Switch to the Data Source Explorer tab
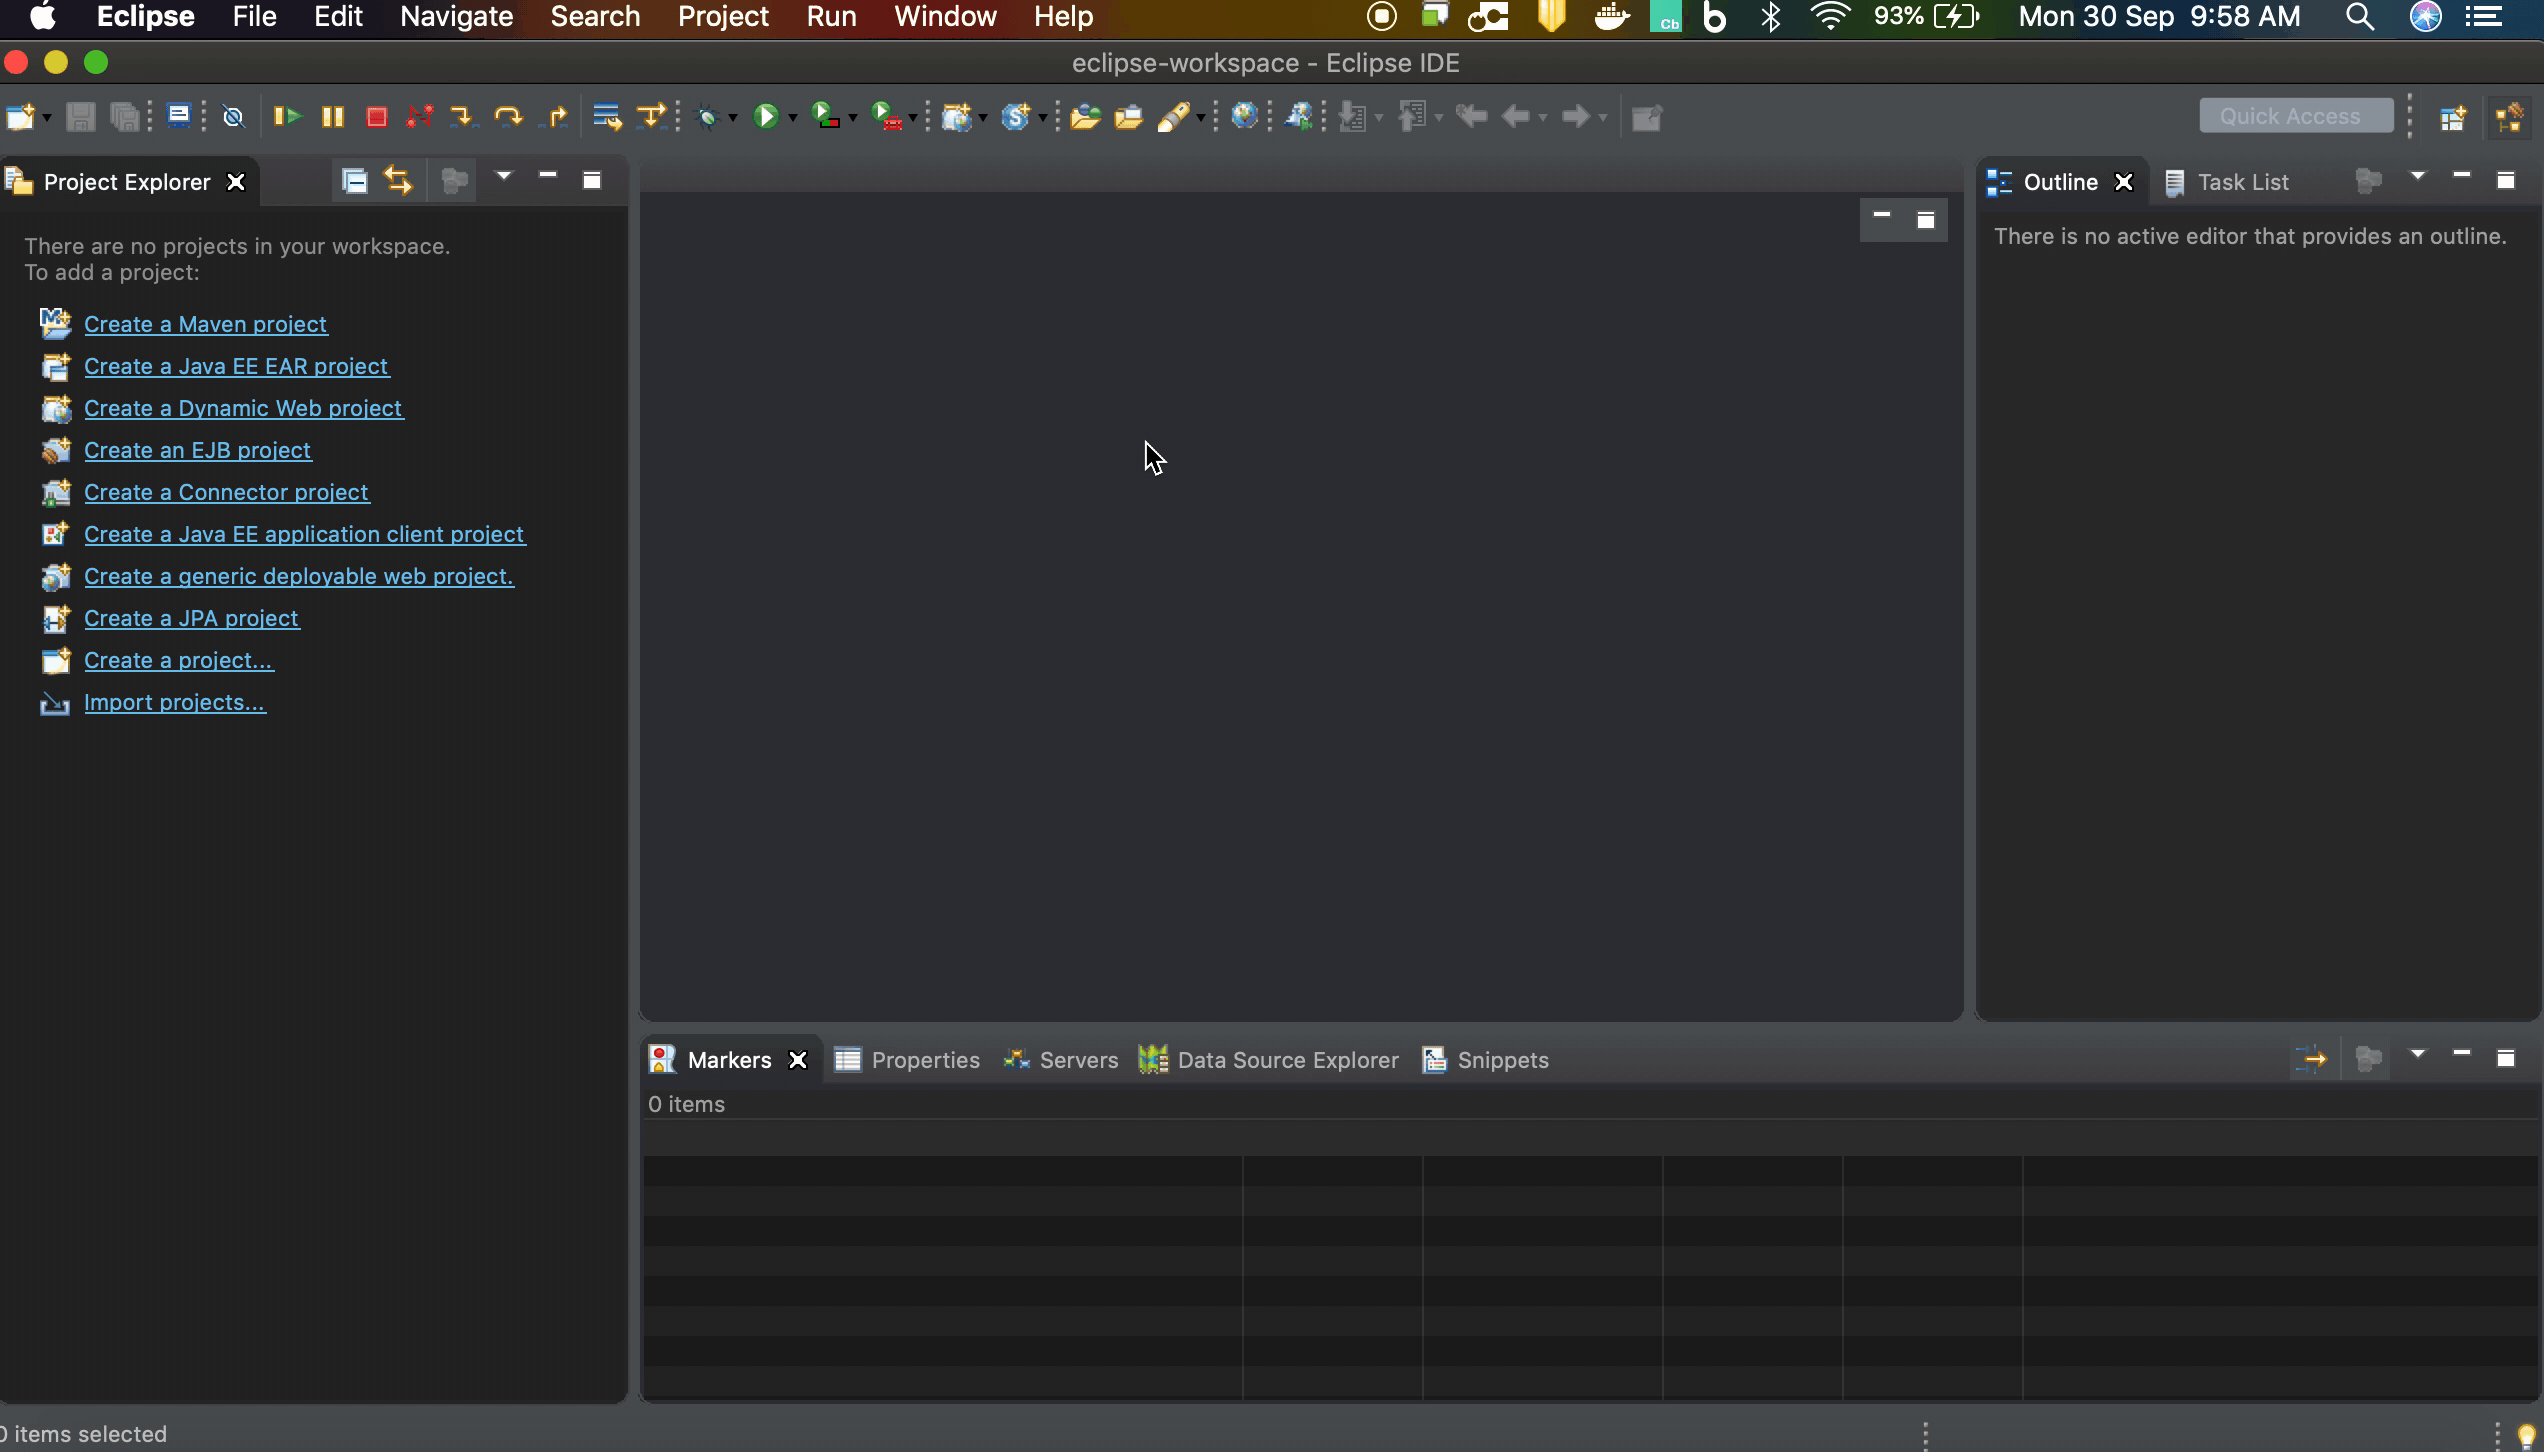The height and width of the screenshot is (1452, 2544). 1286,1059
